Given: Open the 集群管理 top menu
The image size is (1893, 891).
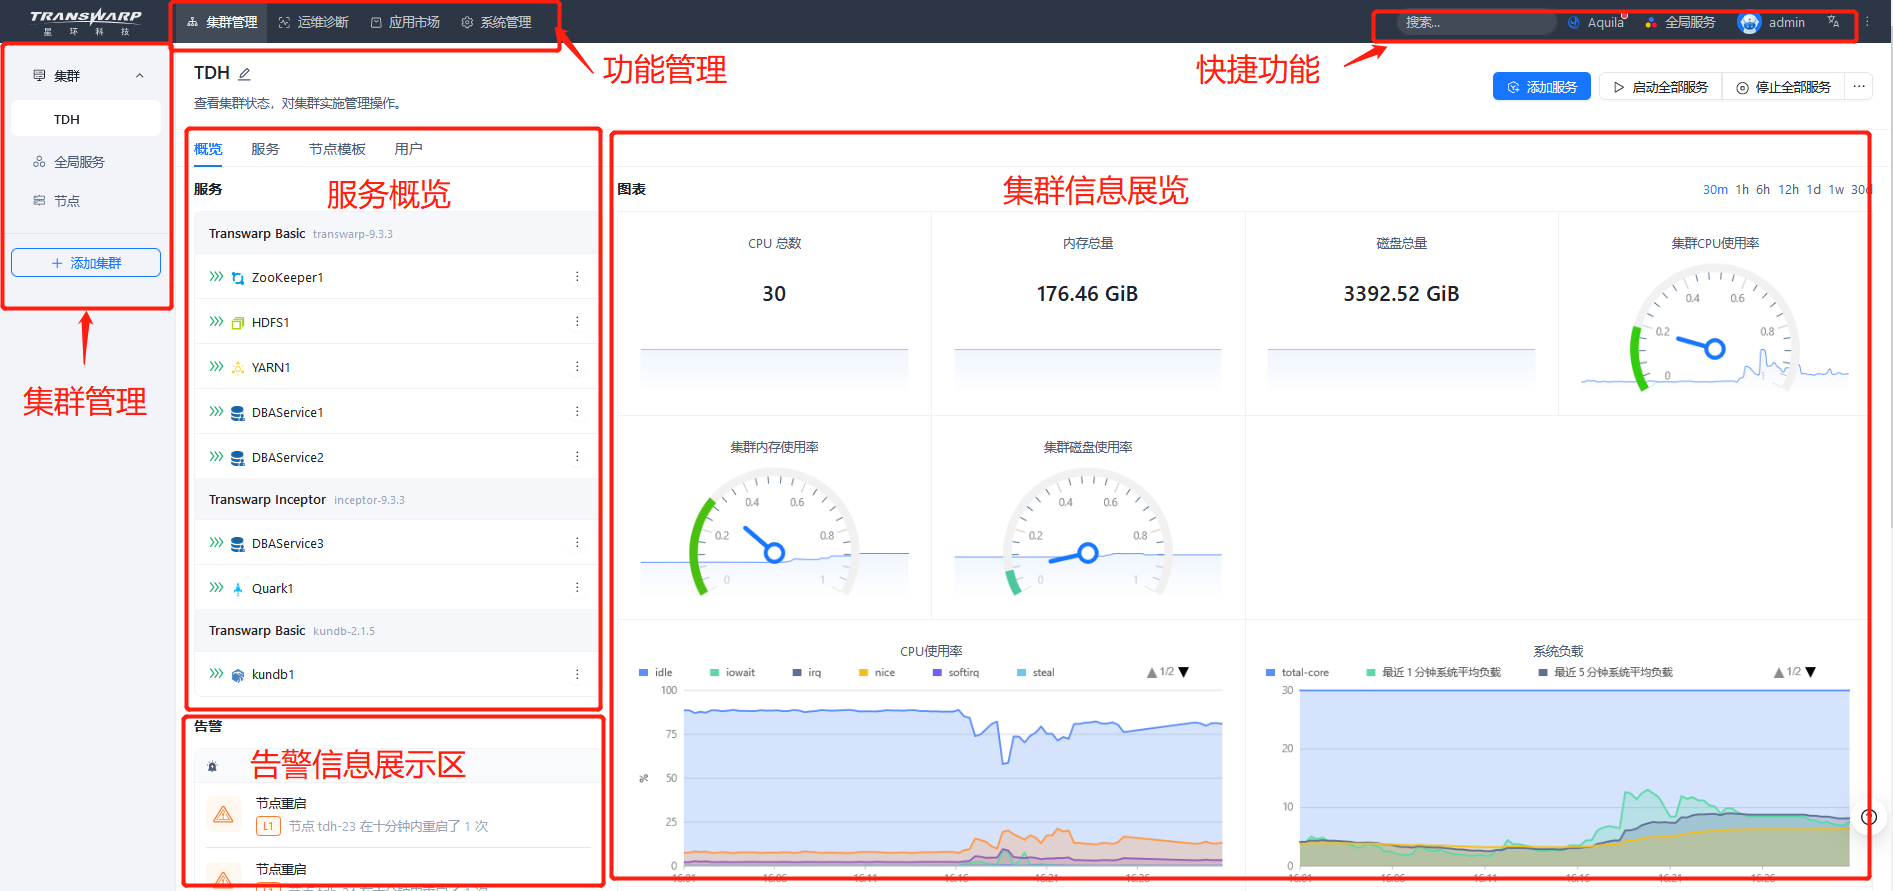Looking at the screenshot, I should coord(222,22).
